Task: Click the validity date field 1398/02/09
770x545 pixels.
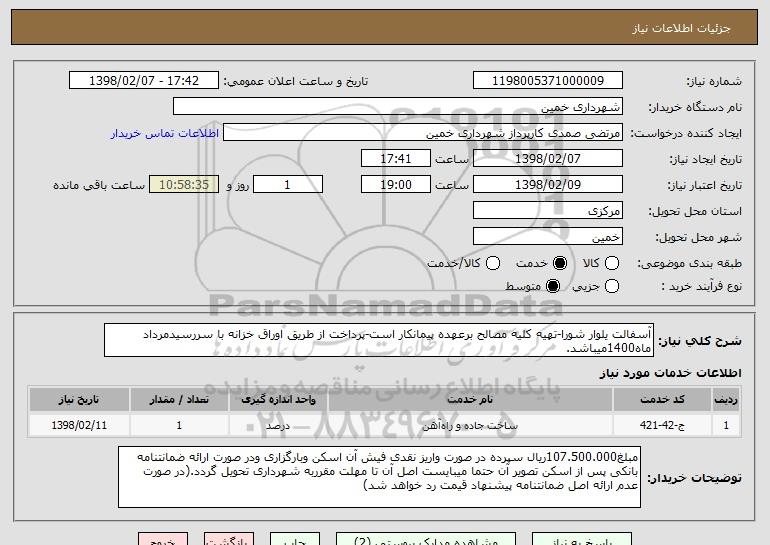Action: [548, 185]
